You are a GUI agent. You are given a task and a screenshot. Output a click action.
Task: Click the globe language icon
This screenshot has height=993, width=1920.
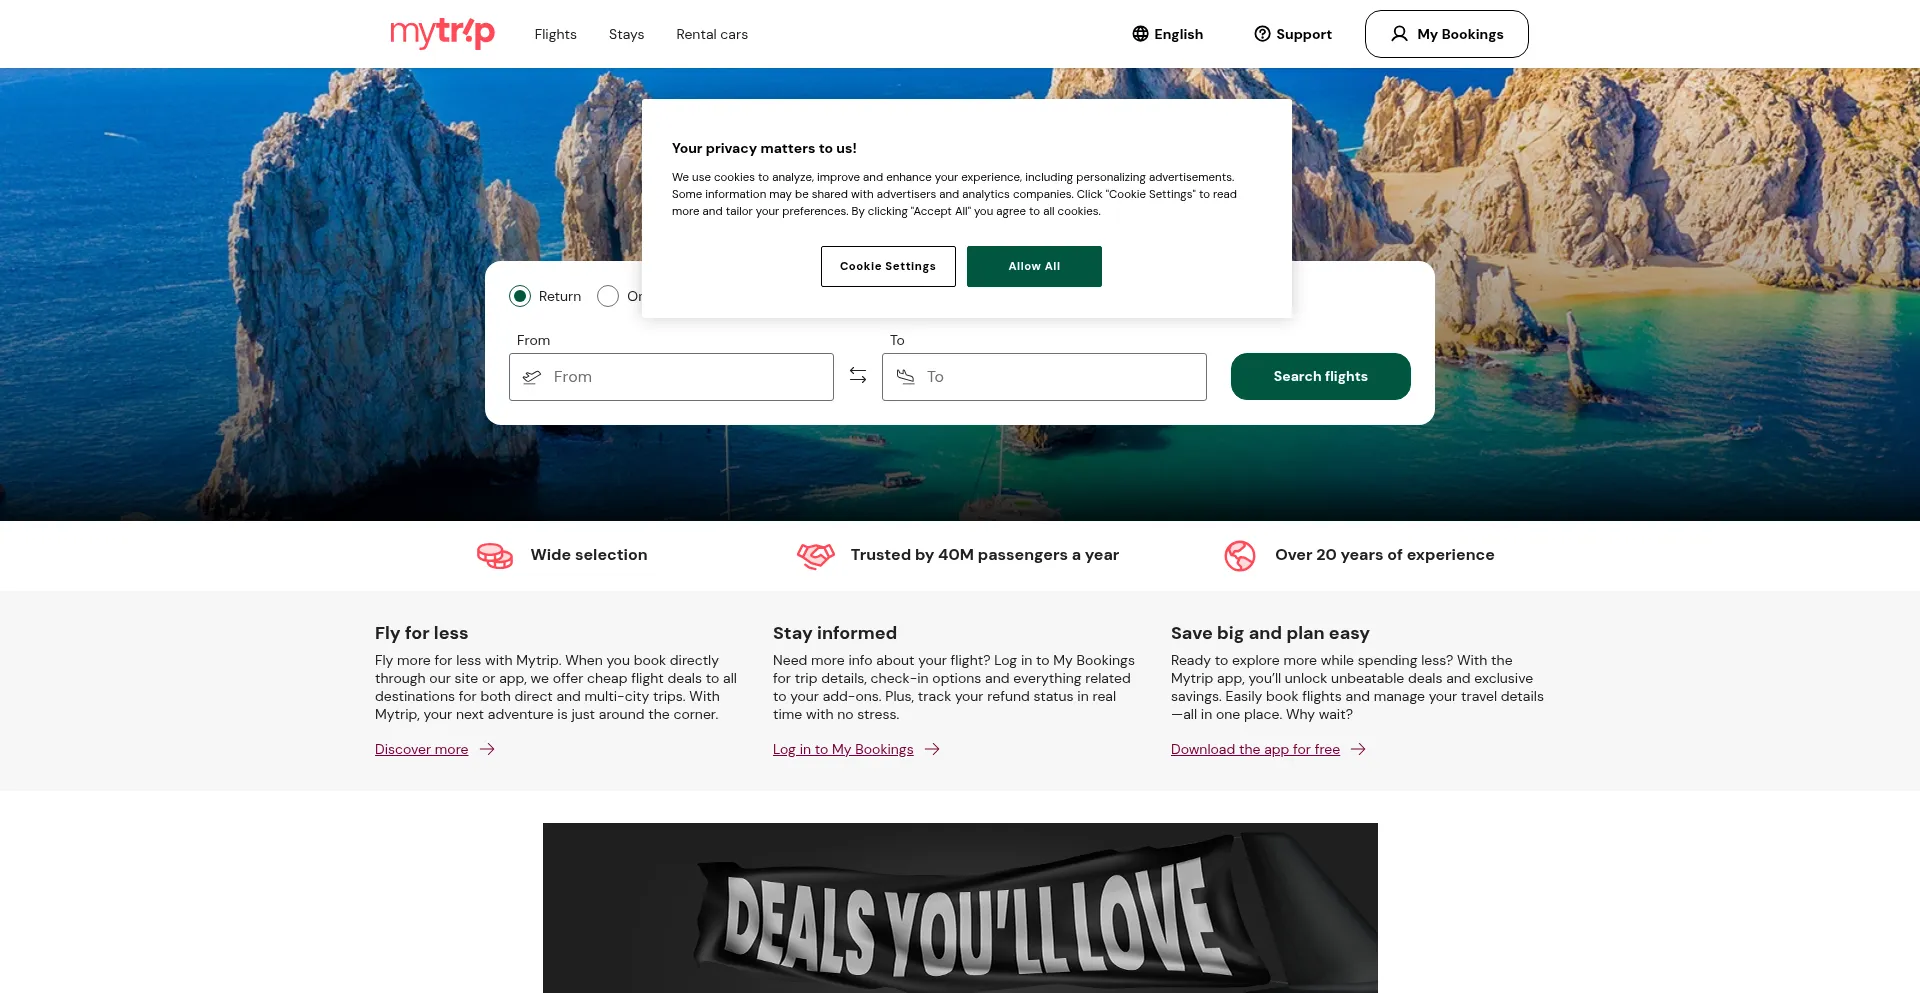[1140, 34]
